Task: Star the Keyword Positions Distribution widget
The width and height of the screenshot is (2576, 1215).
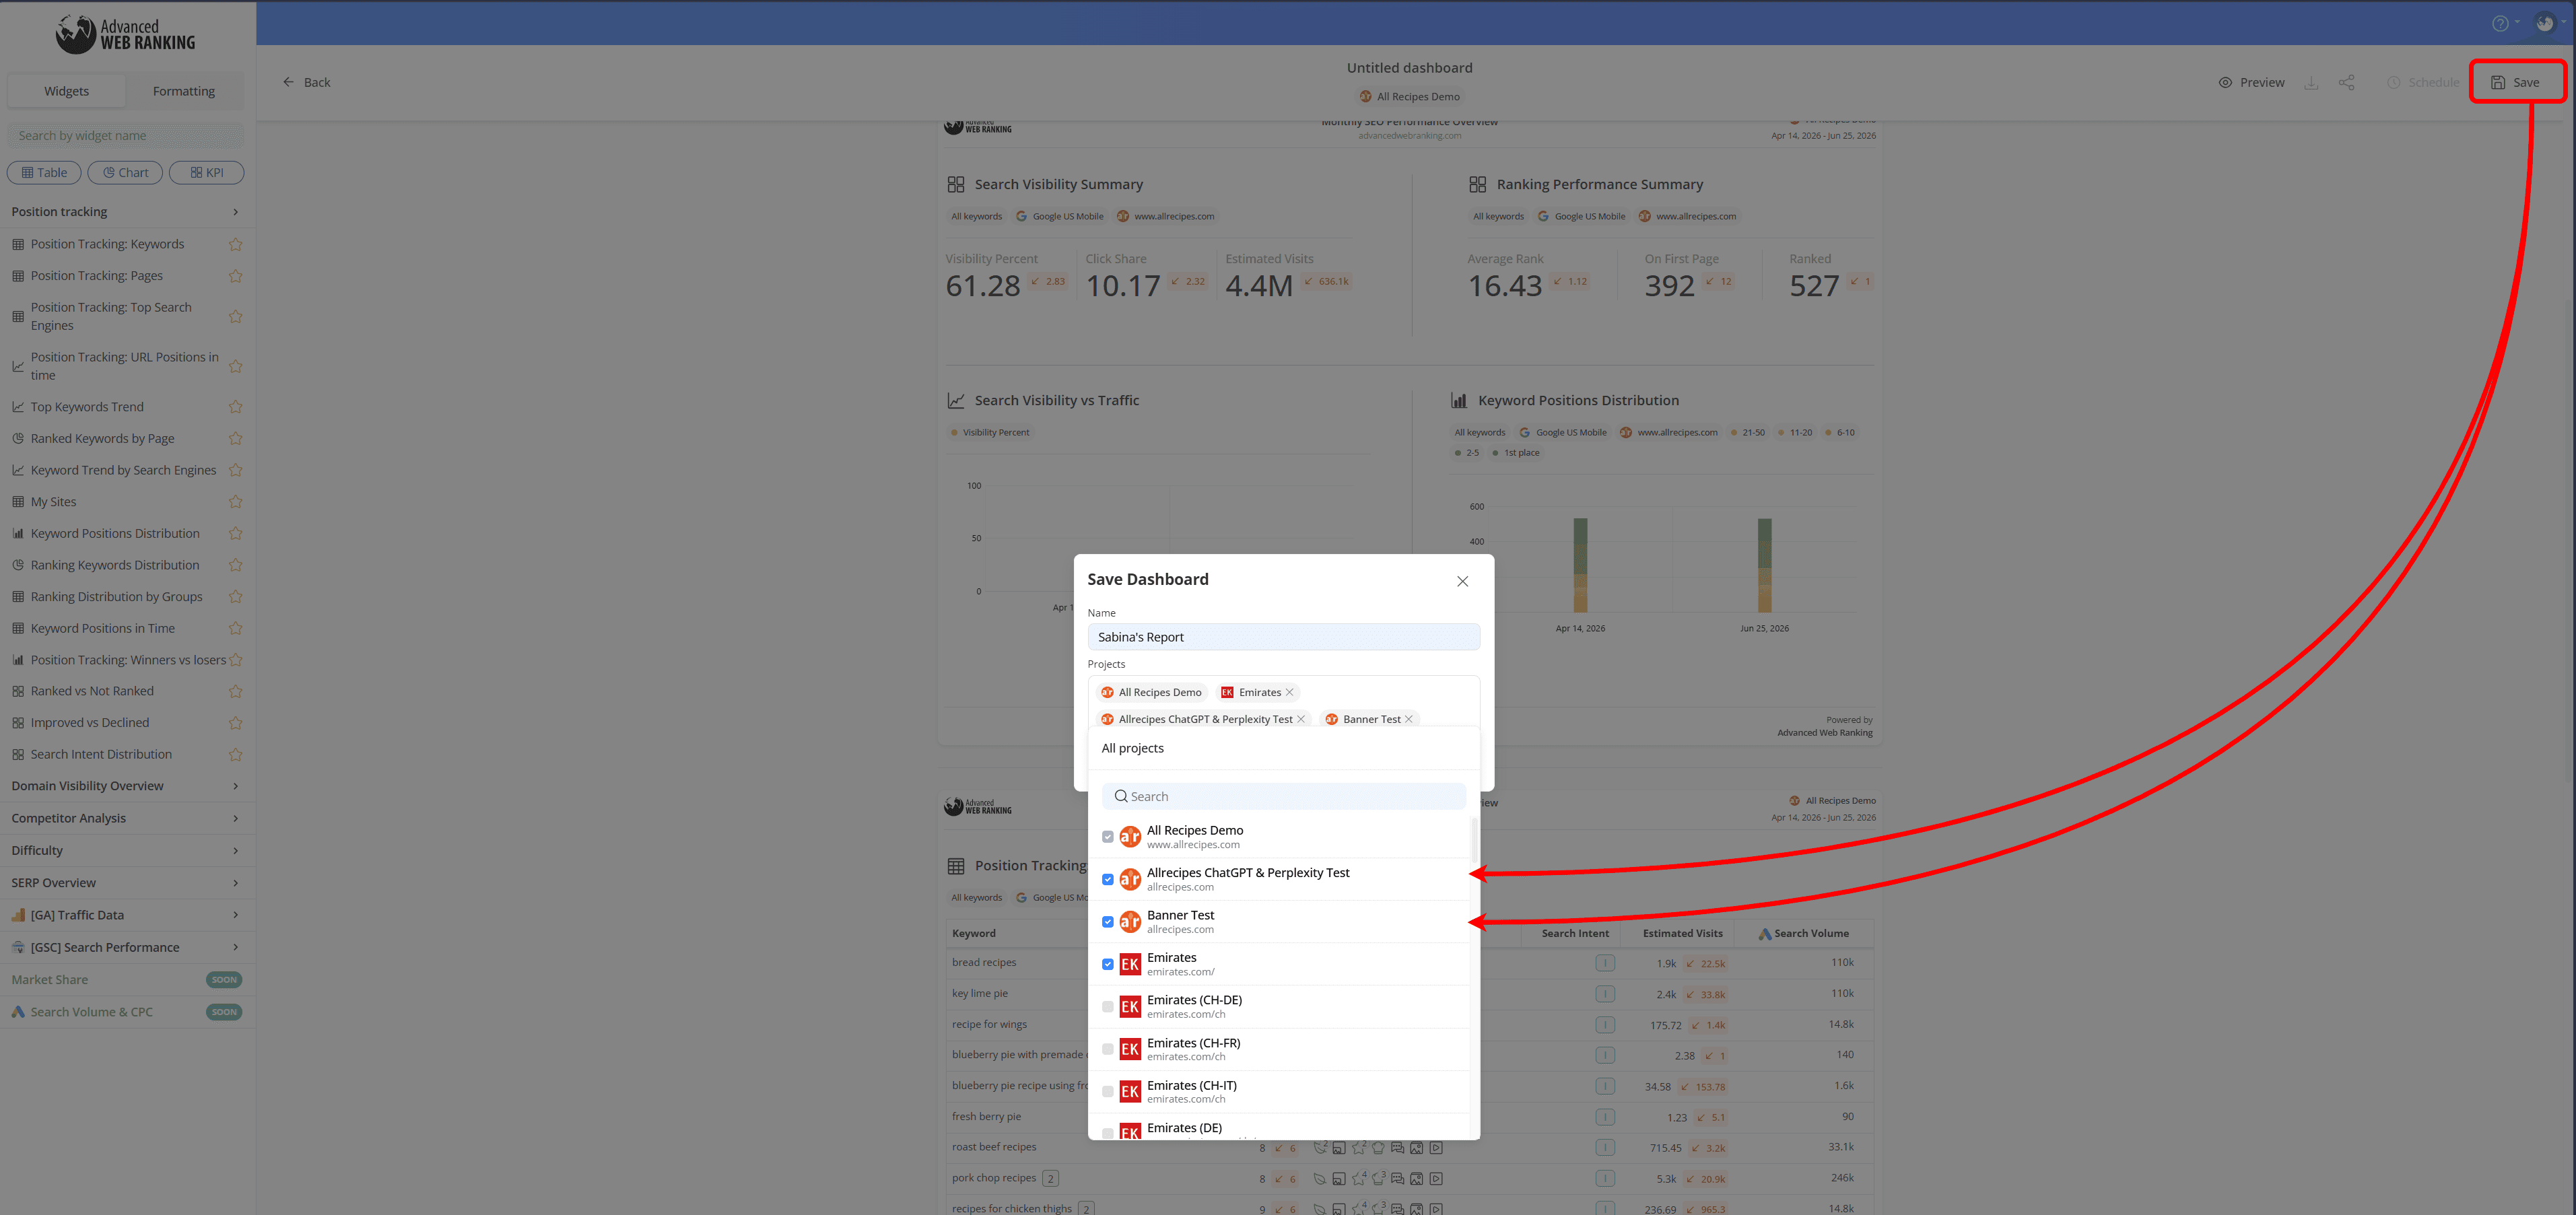Action: 236,534
